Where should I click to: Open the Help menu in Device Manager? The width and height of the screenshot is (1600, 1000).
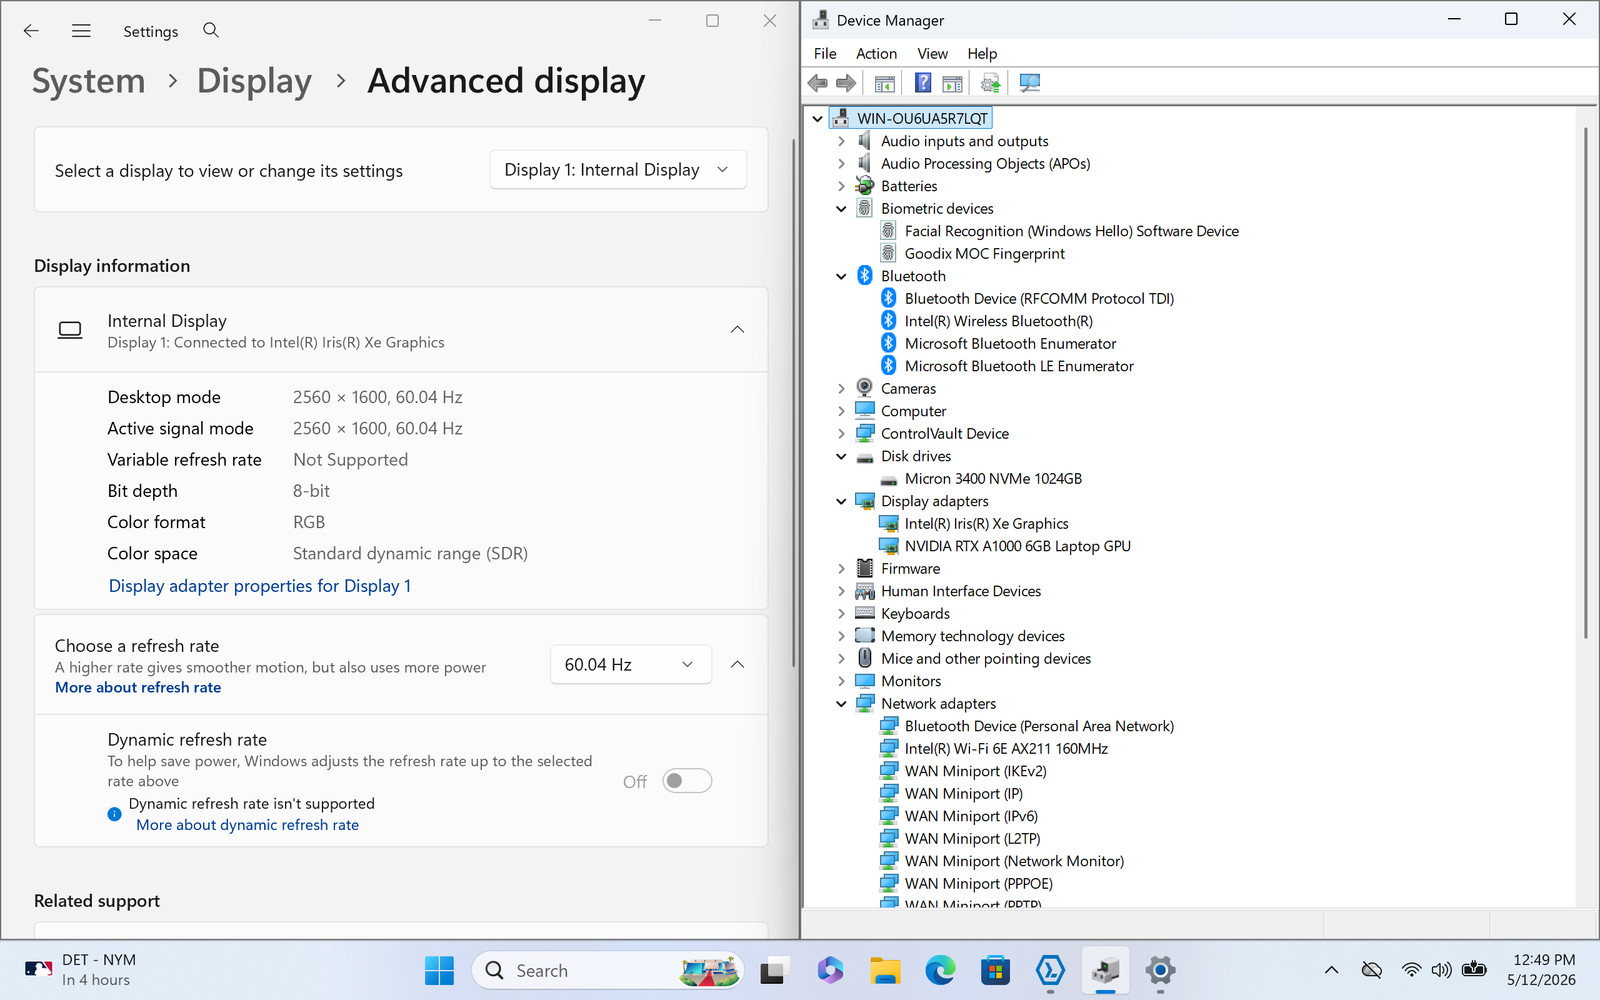tap(982, 54)
